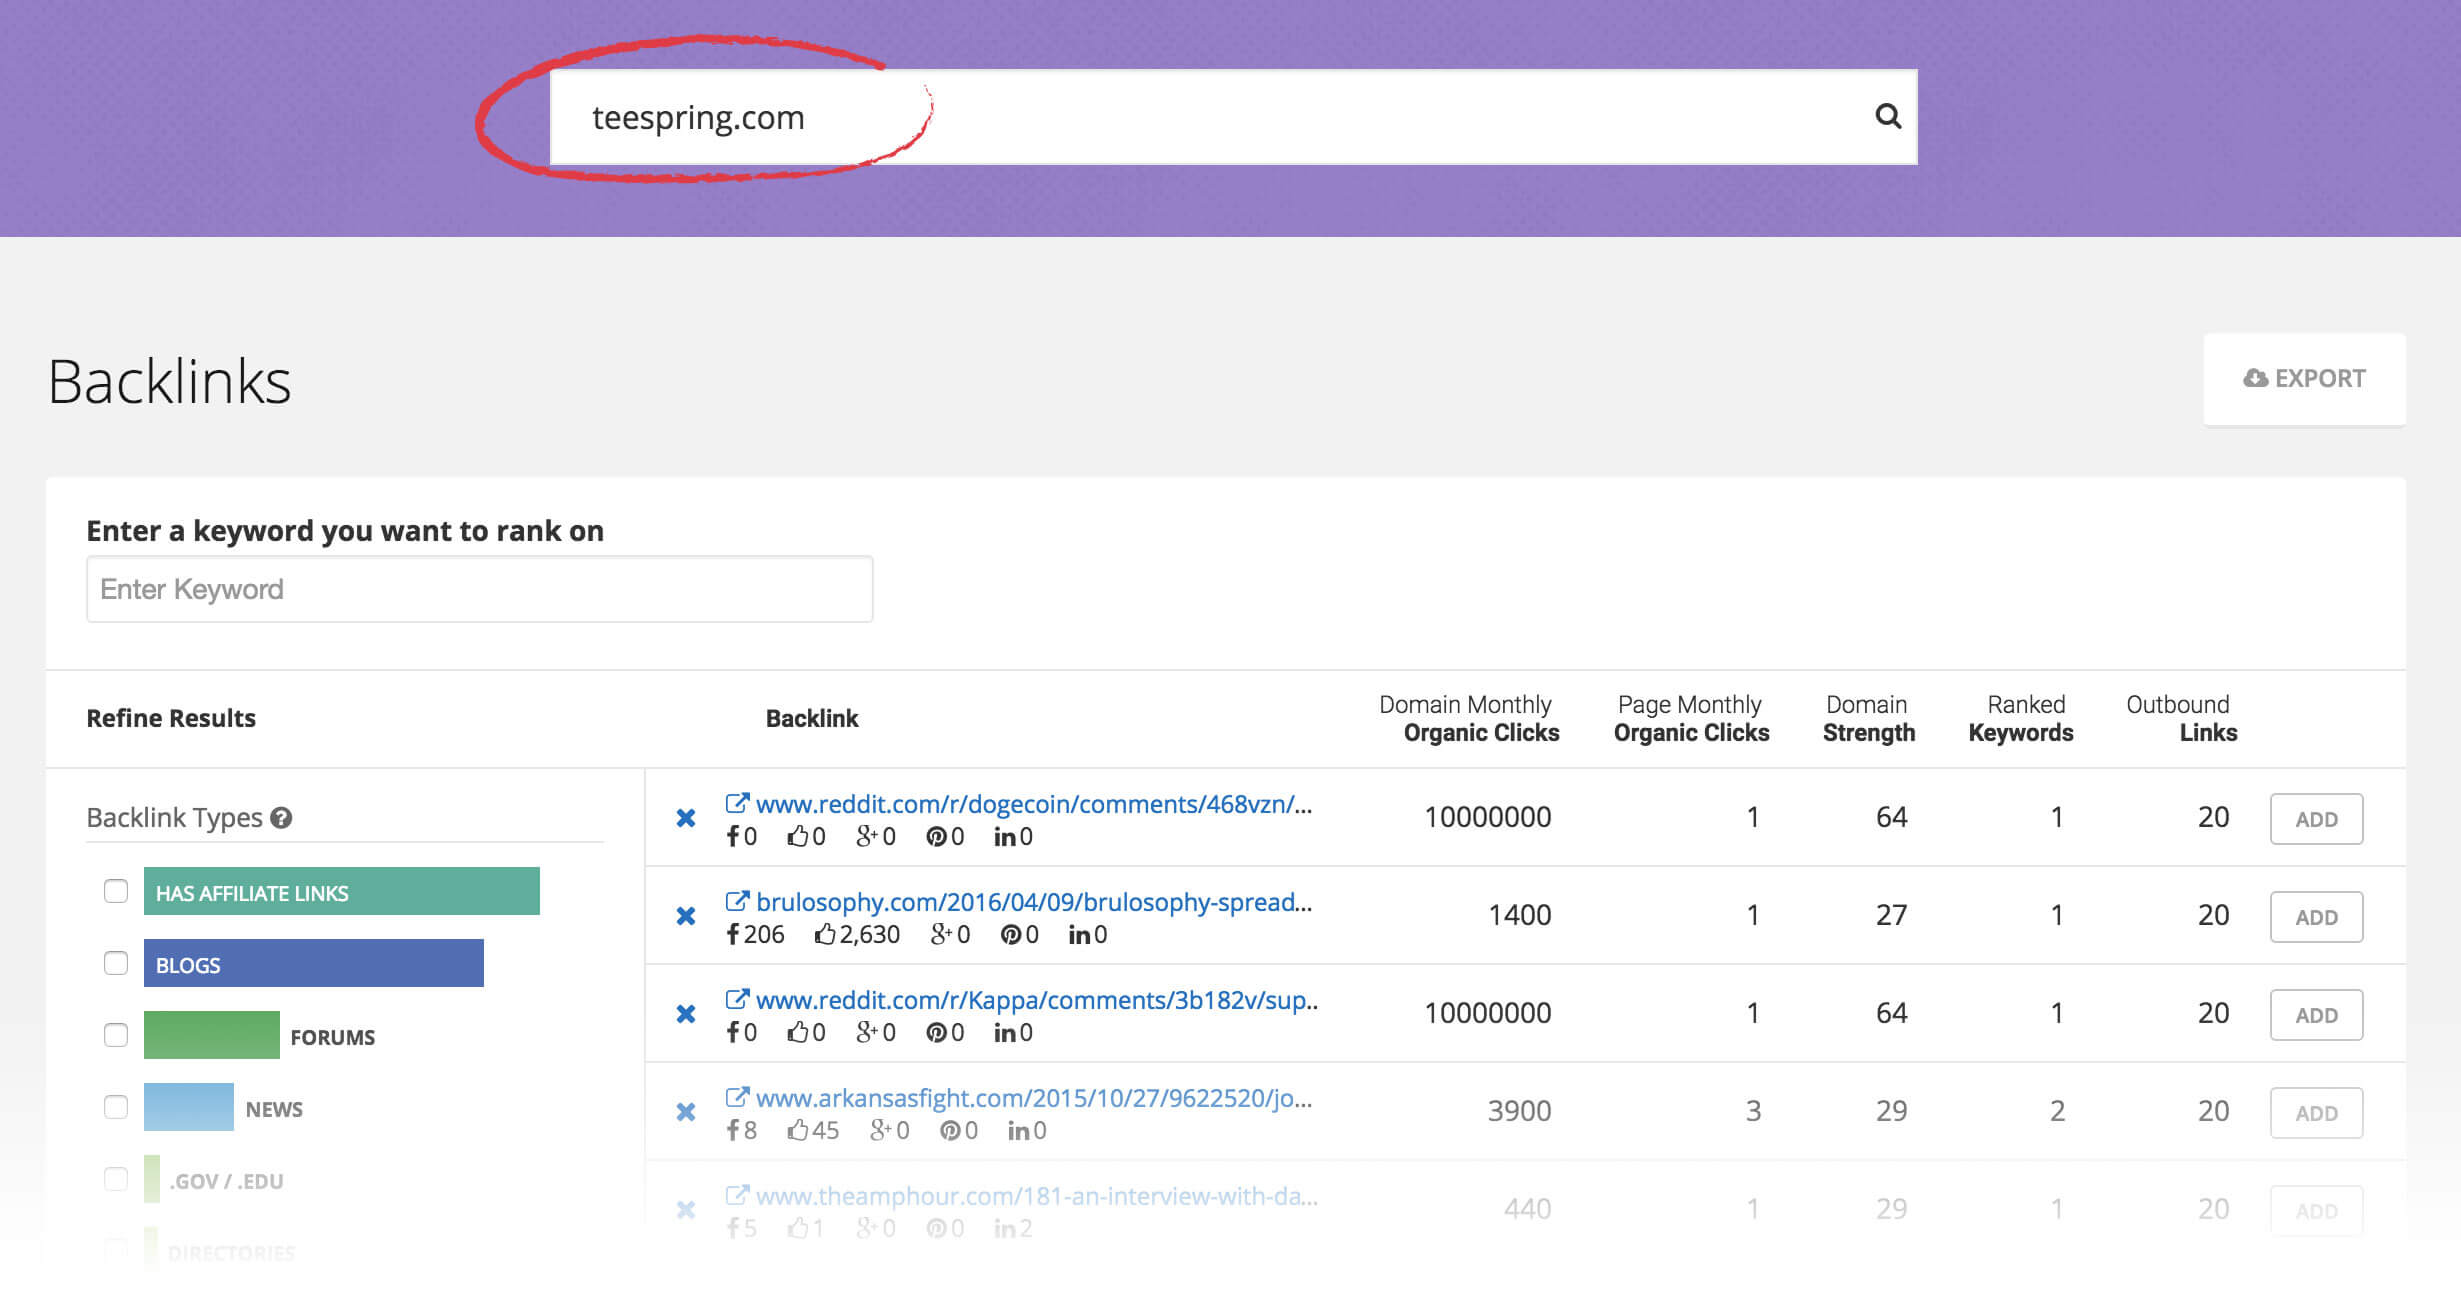Sort by Domain Strength column header

[1868, 718]
